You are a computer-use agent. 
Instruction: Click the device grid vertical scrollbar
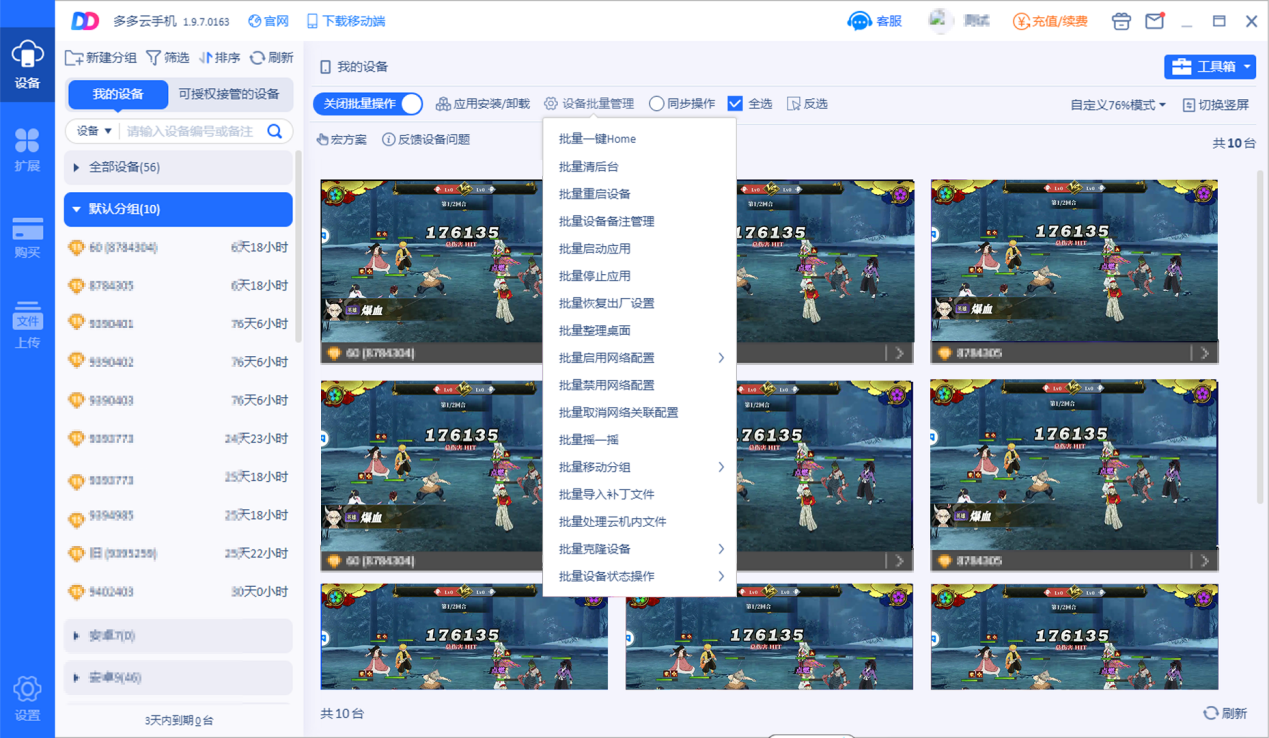point(1258,336)
